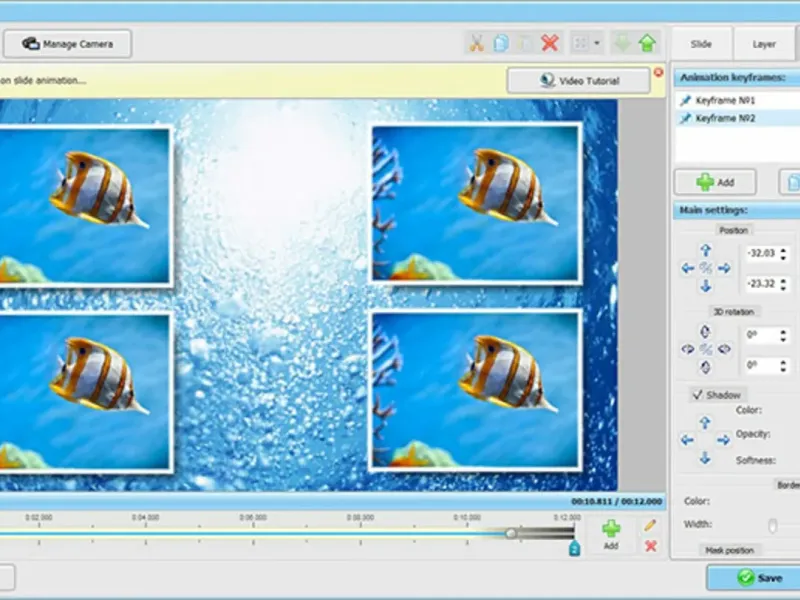Add a keyframe with the timeline Add button
Screen dimensions: 800x600
(x=611, y=535)
